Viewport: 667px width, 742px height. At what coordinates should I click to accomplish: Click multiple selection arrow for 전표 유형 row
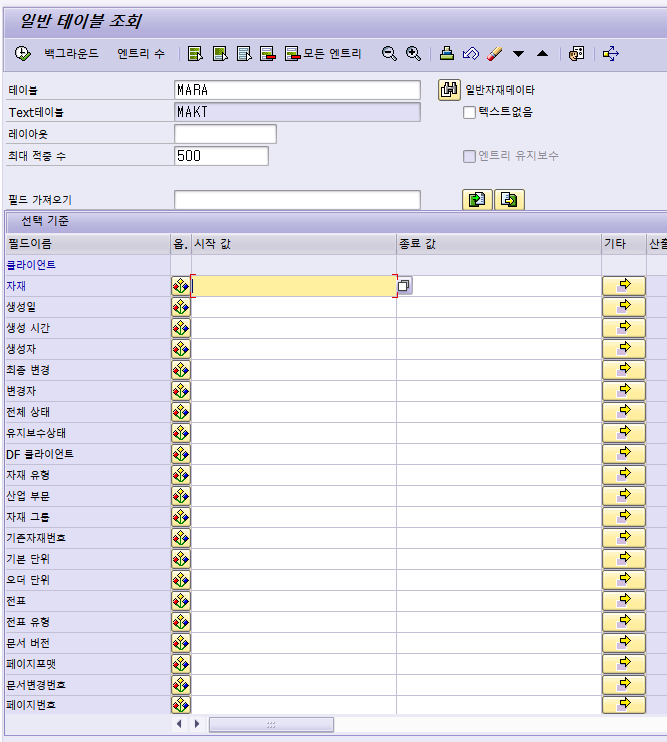(x=623, y=622)
